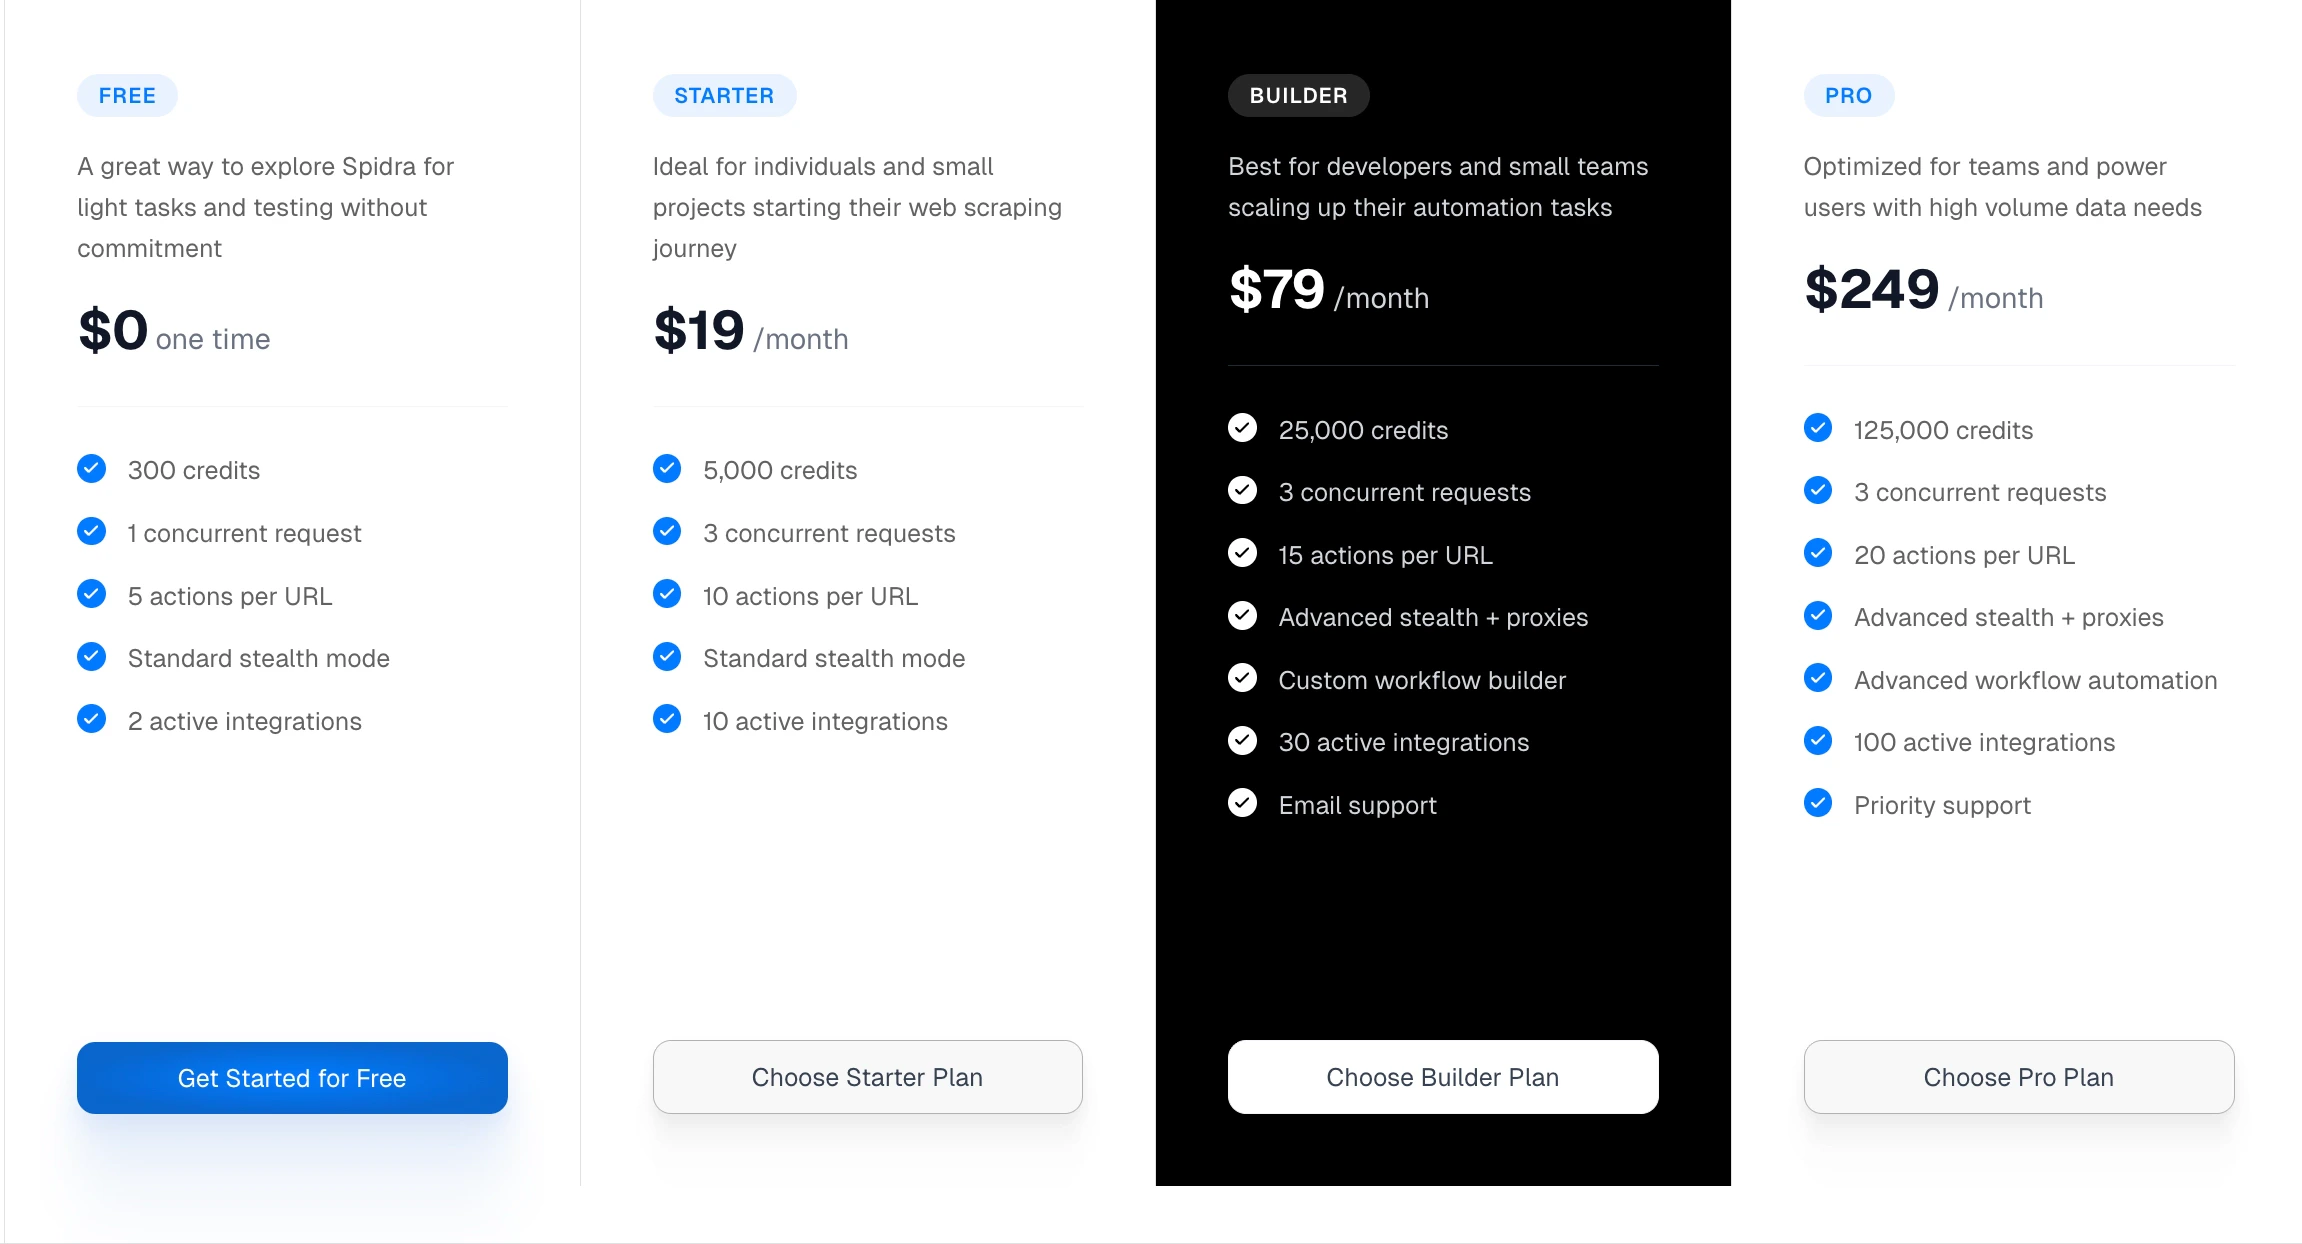The image size is (2302, 1244).
Task: Click the checkmark next to Custom workflow builder
Action: 1242,678
